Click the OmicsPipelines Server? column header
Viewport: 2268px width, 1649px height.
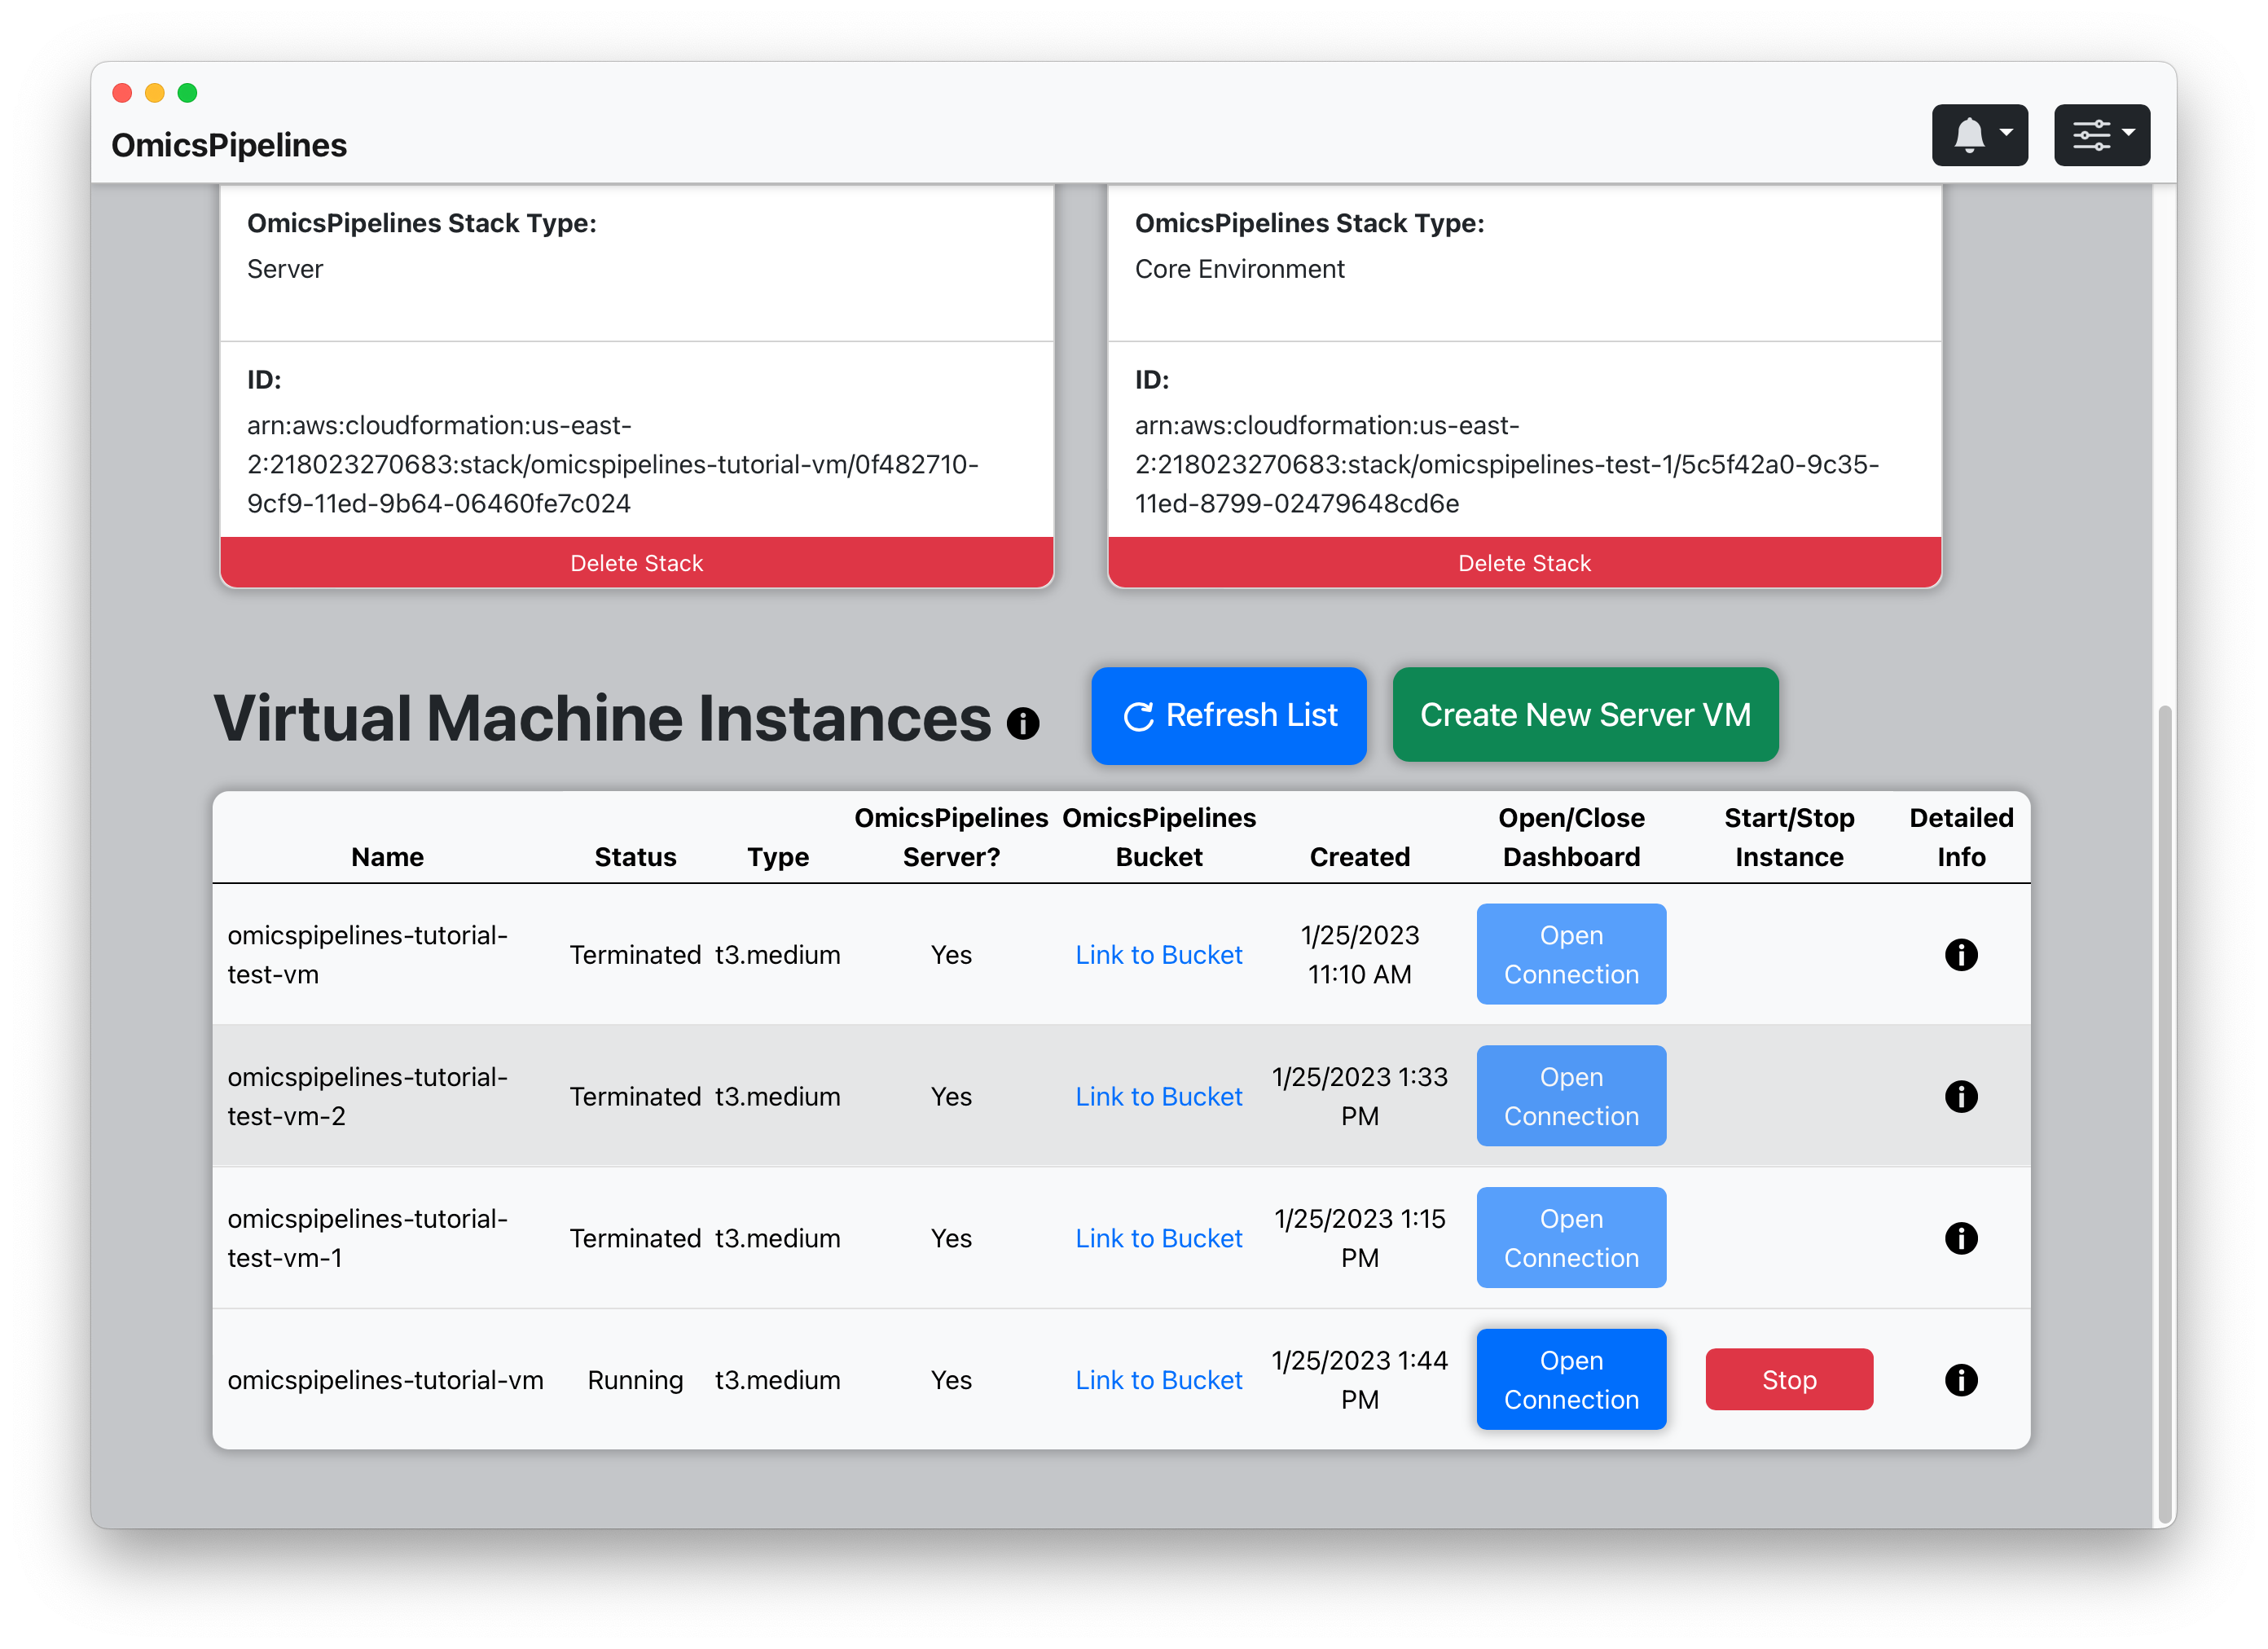point(951,837)
